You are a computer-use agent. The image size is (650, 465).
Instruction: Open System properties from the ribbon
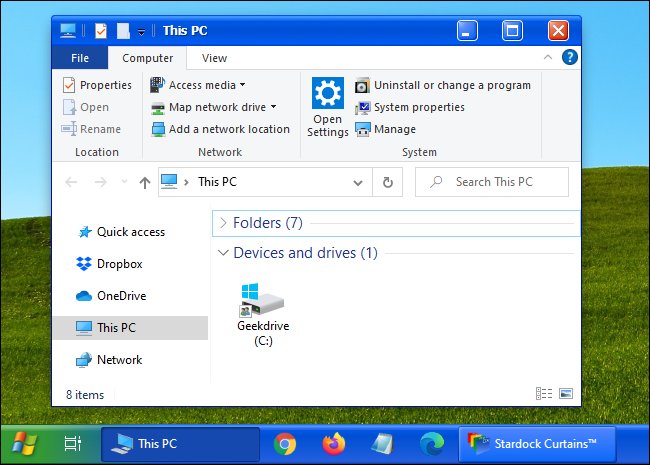click(x=410, y=107)
